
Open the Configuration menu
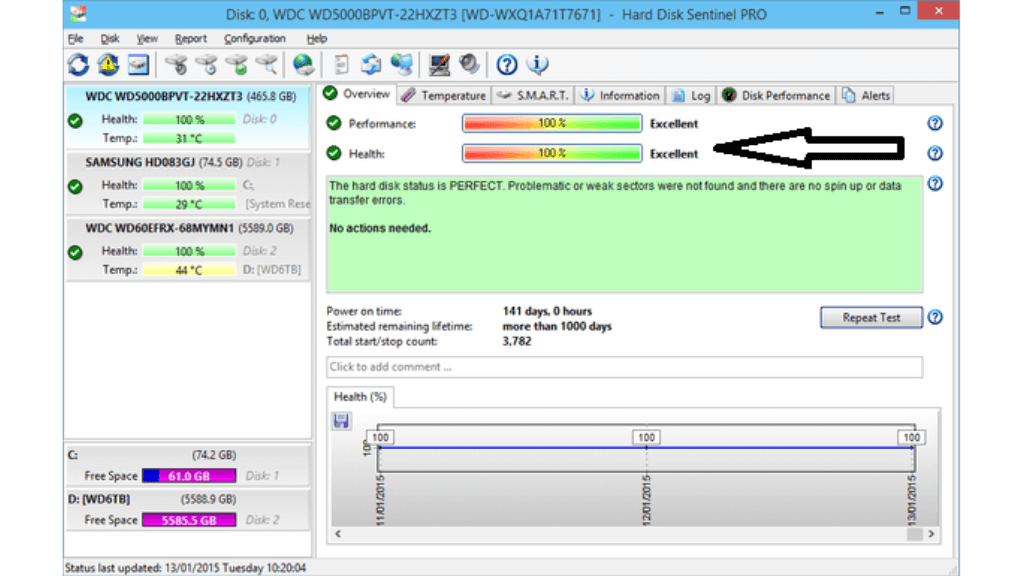pyautogui.click(x=255, y=38)
